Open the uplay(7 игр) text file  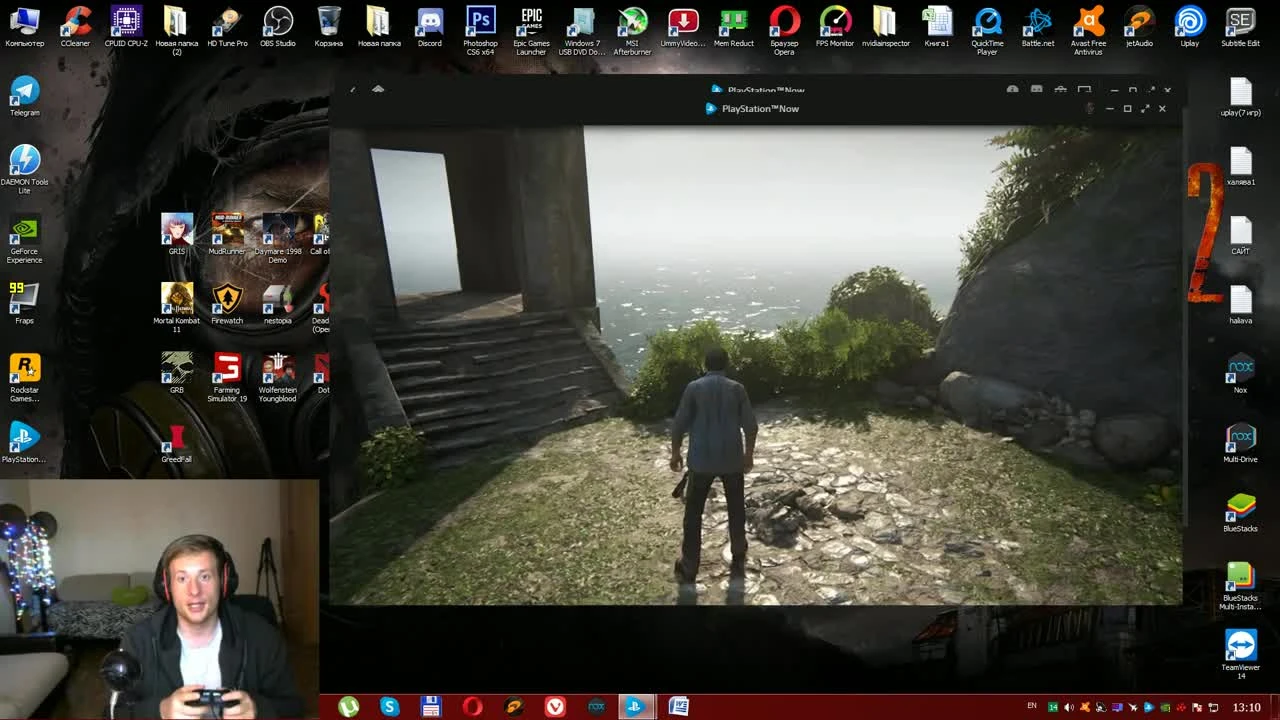click(1240, 96)
